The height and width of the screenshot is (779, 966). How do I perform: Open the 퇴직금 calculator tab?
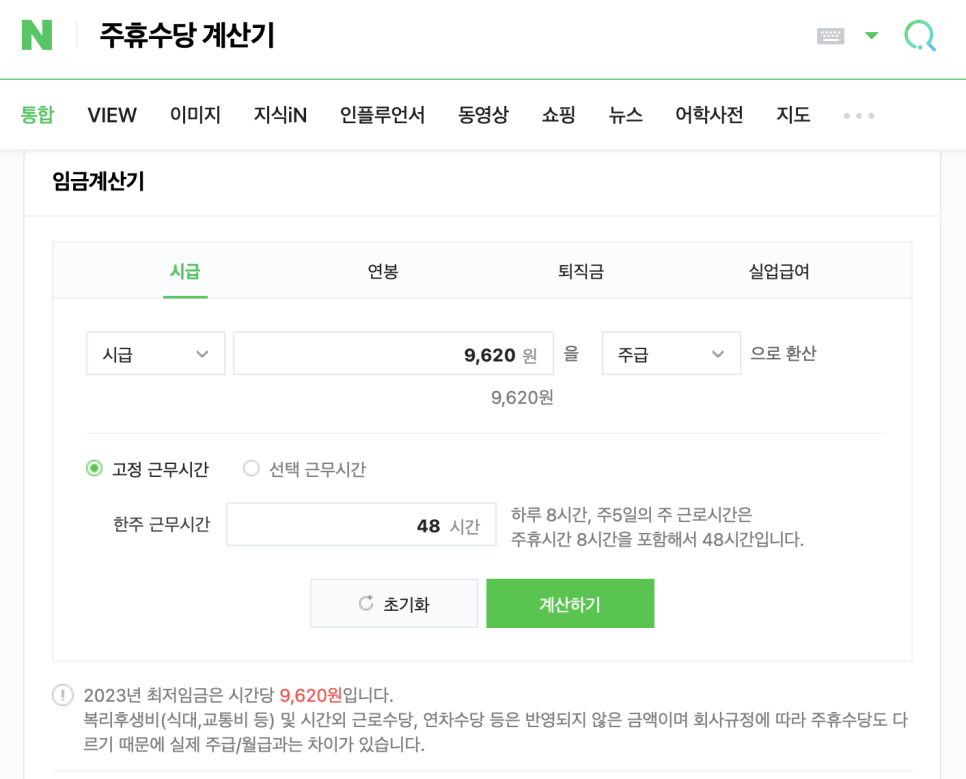(581, 271)
